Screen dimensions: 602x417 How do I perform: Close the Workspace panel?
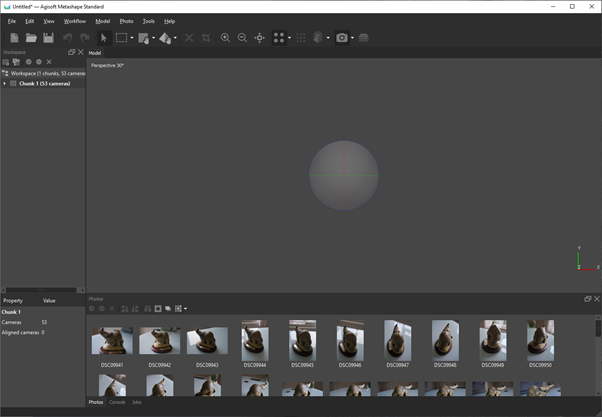coord(81,52)
